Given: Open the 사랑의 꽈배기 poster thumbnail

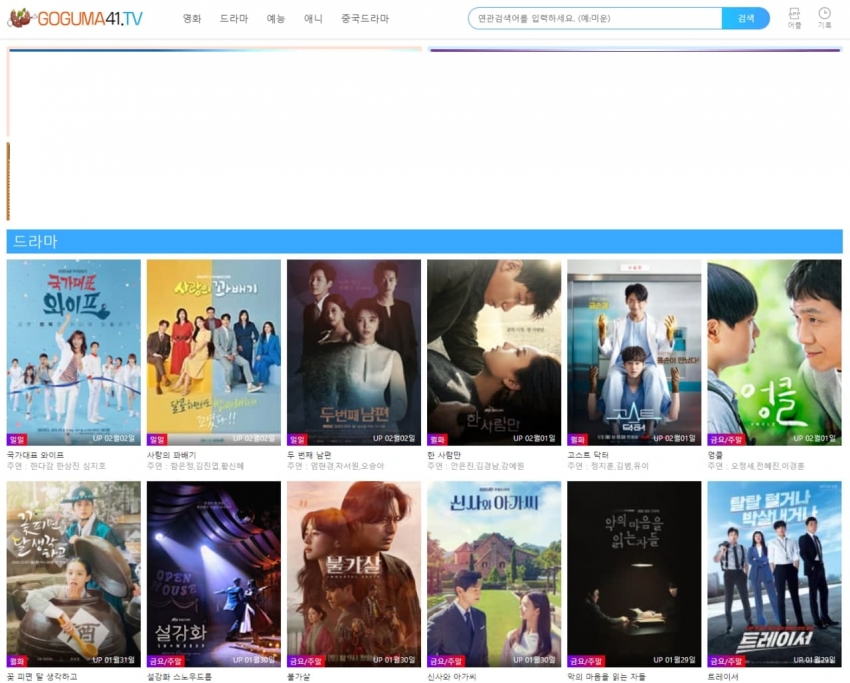Looking at the screenshot, I should click(x=214, y=352).
